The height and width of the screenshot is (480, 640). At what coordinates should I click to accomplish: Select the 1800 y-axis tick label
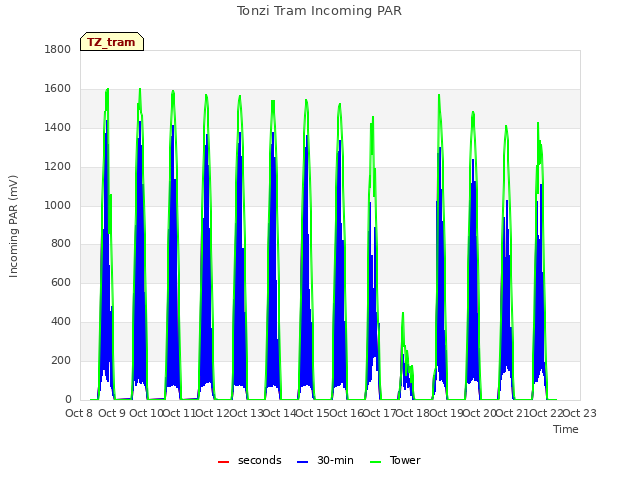point(58,49)
